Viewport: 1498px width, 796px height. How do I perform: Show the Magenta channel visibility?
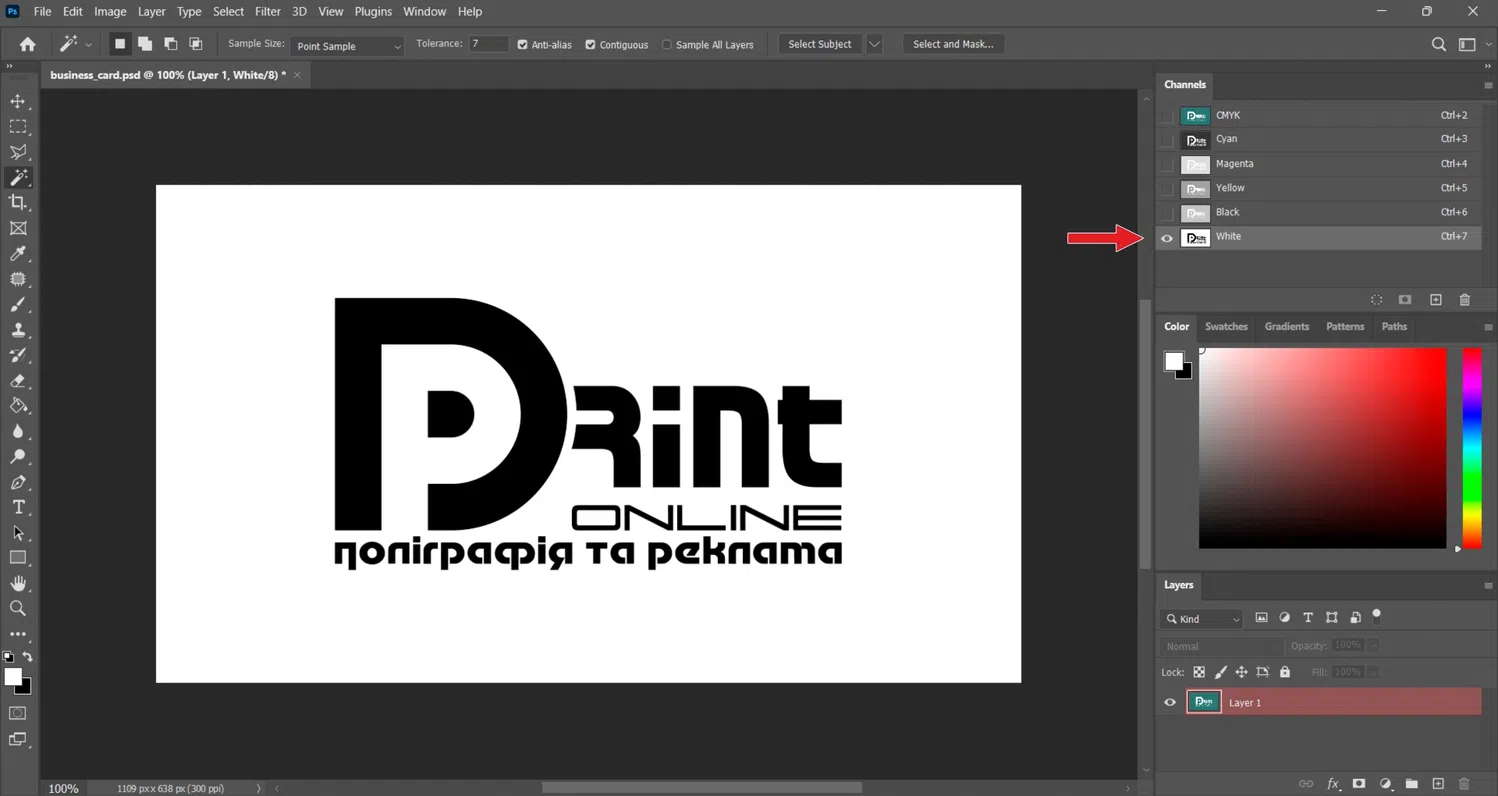click(x=1167, y=165)
